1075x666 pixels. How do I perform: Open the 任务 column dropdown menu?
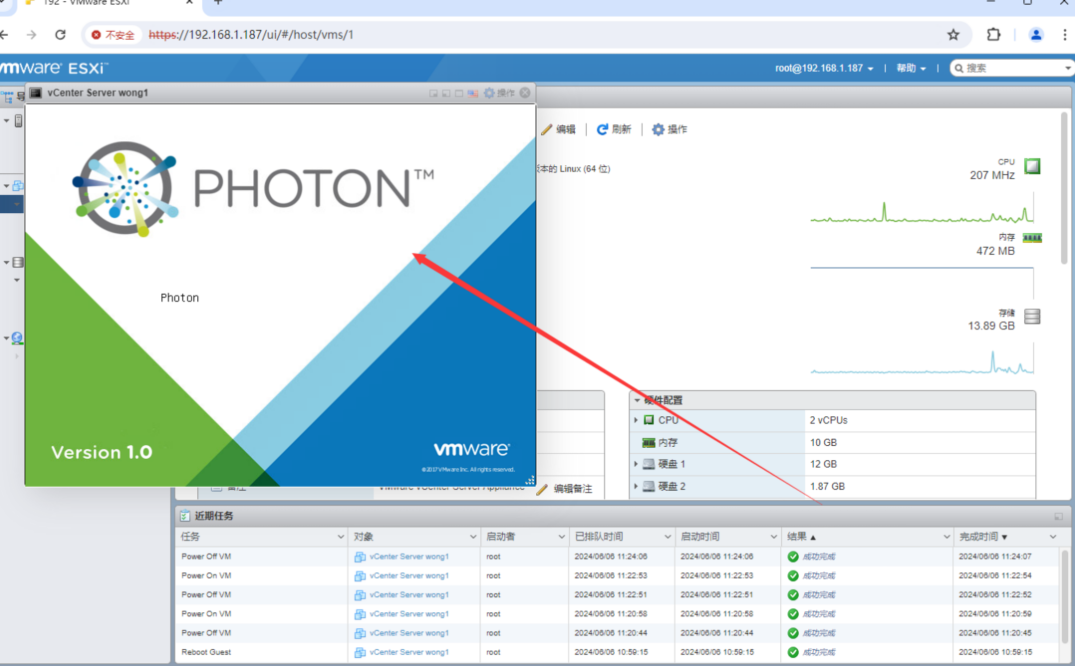[341, 536]
